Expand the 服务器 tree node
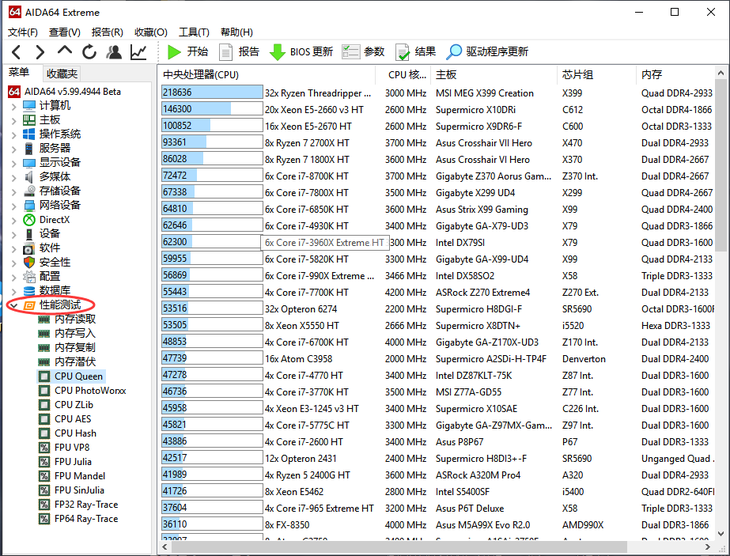Viewport: 730px width, 556px height. (14, 149)
